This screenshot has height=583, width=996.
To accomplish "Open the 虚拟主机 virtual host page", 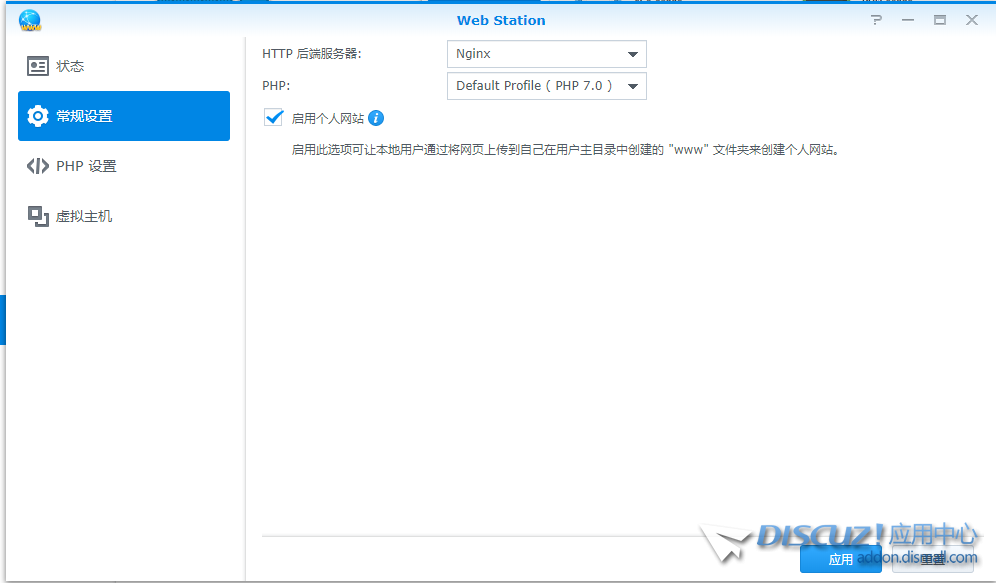I will (x=124, y=216).
